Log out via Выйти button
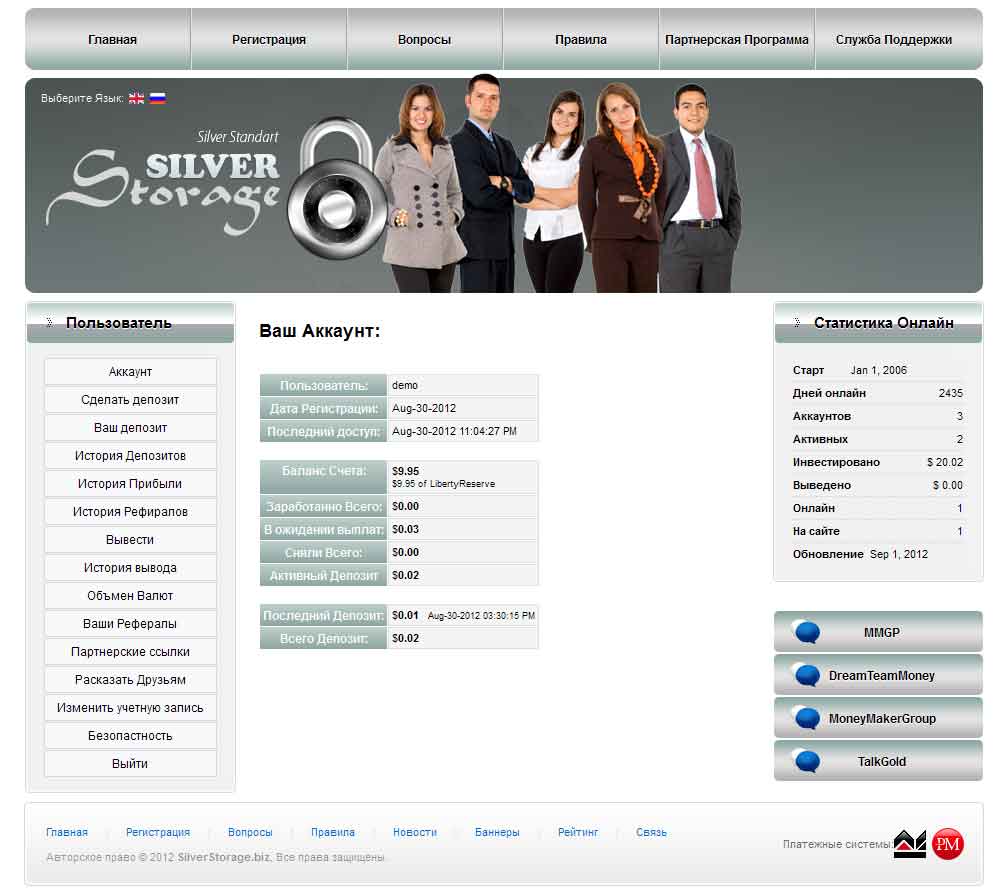 (130, 764)
